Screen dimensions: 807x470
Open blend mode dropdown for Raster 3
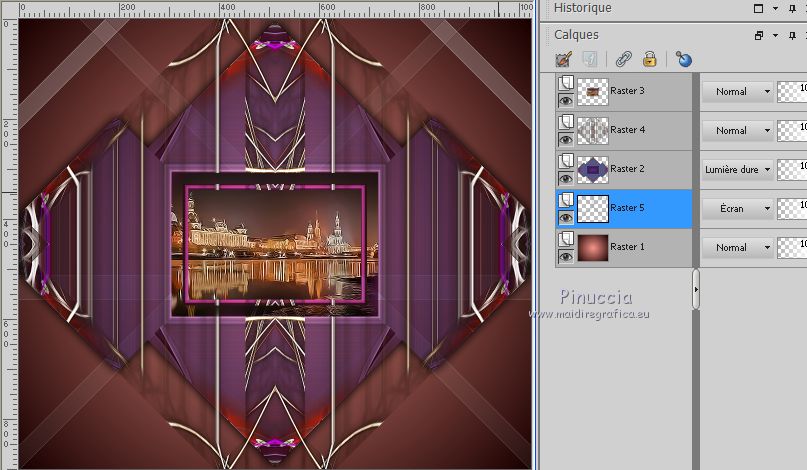click(x=738, y=91)
